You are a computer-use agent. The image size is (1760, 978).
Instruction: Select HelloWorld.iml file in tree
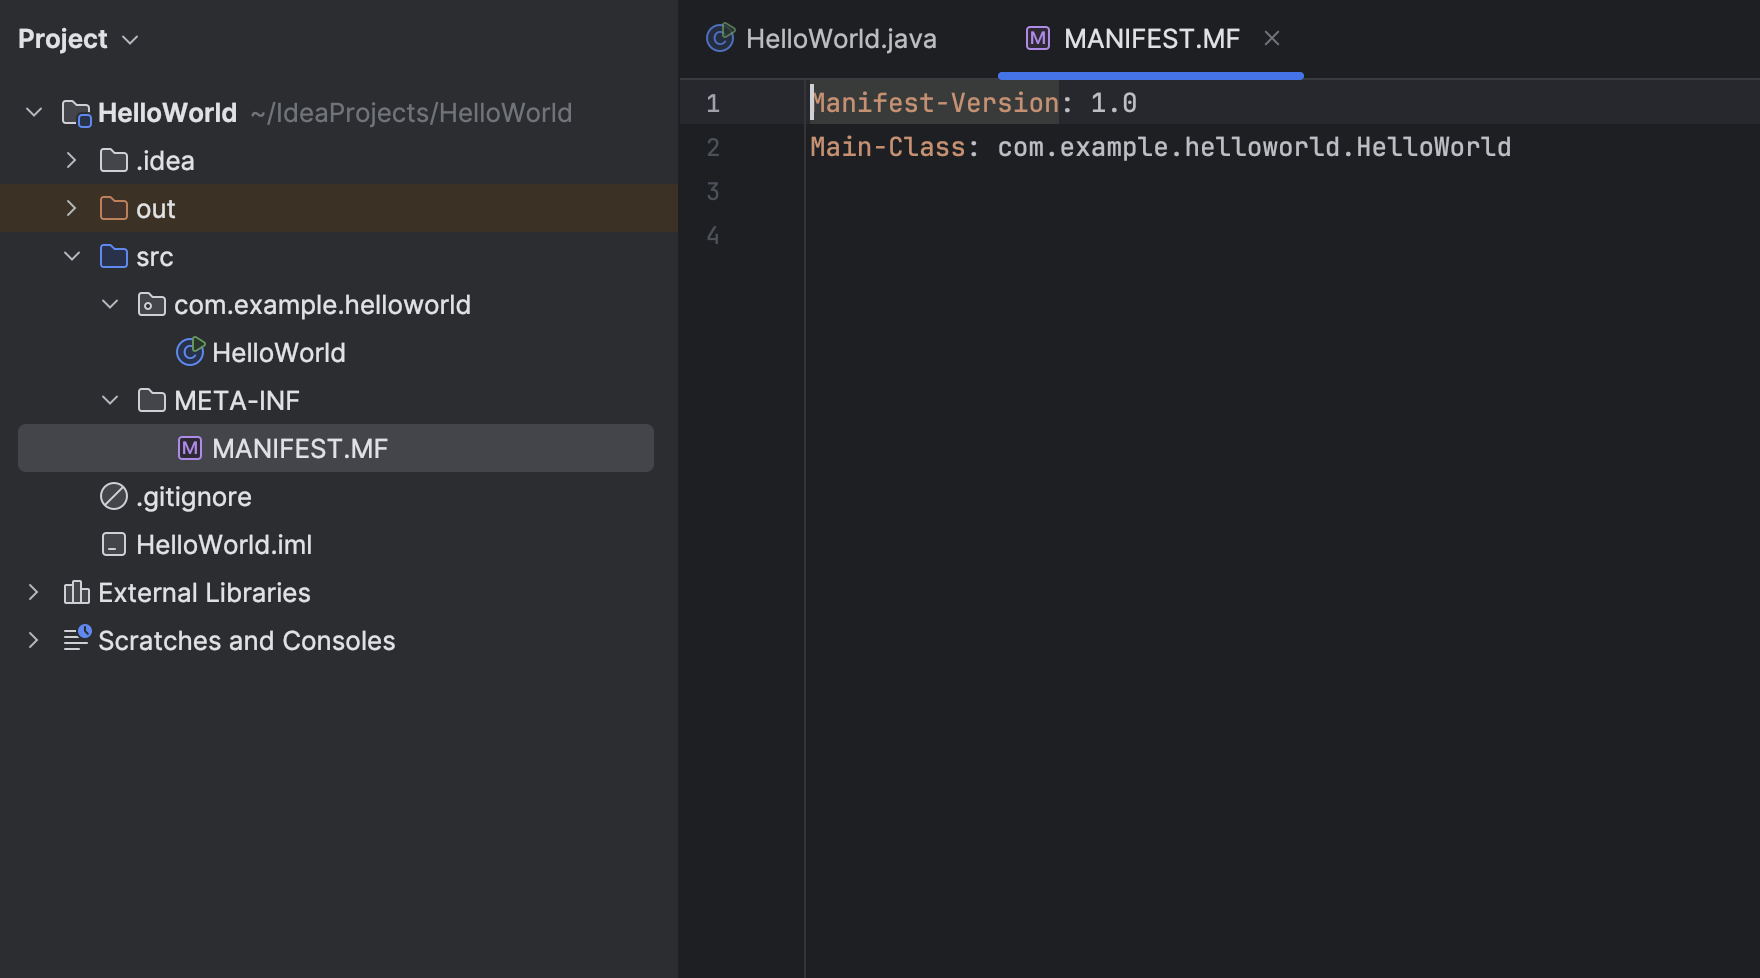pyautogui.click(x=224, y=545)
